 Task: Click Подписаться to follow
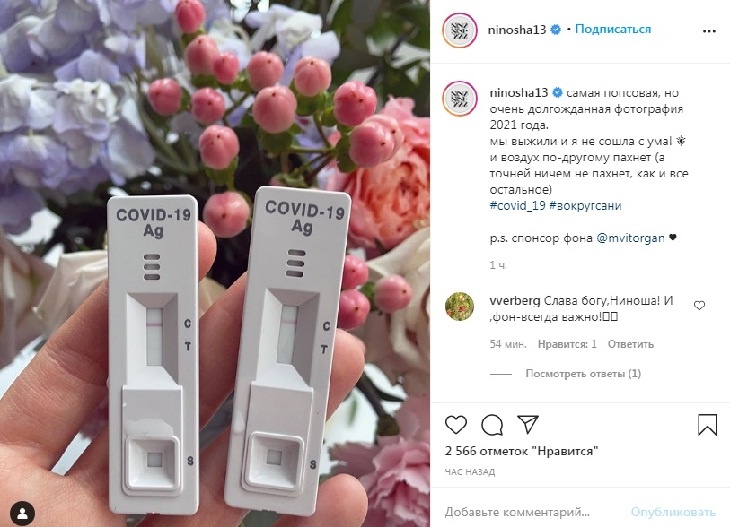pos(613,29)
